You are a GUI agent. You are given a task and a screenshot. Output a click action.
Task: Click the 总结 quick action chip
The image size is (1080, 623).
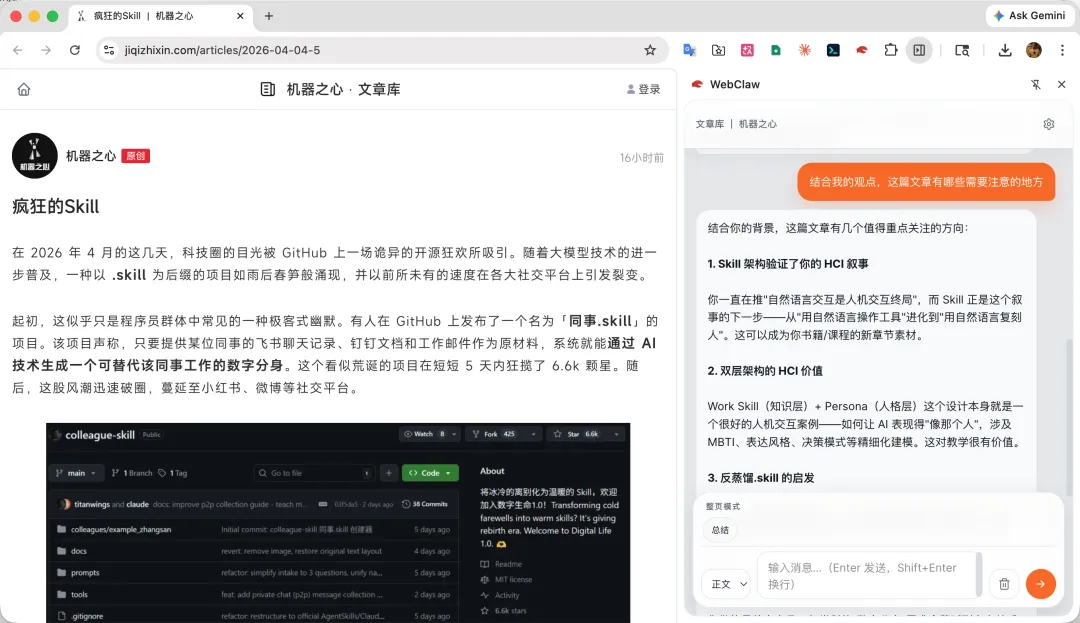point(720,530)
